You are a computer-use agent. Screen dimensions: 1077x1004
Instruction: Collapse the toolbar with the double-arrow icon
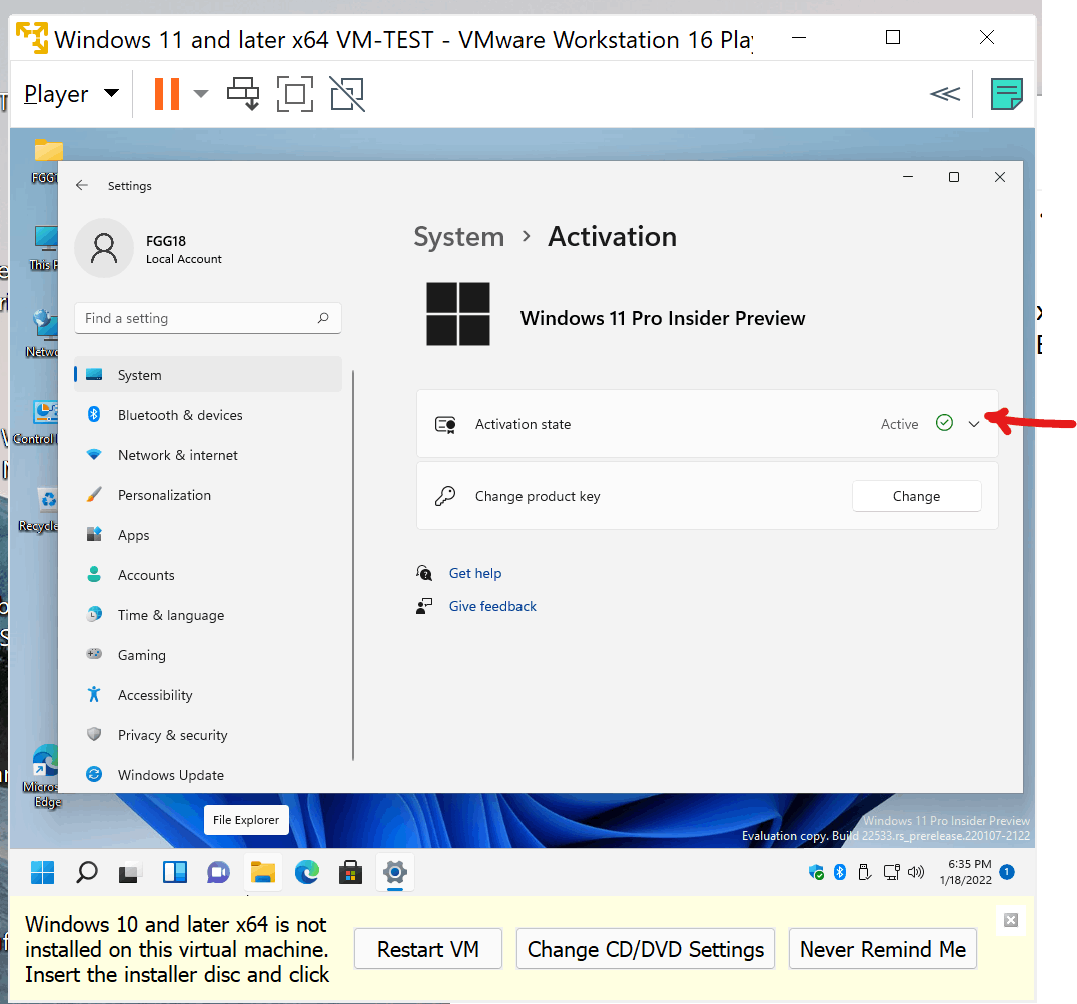pyautogui.click(x=945, y=94)
